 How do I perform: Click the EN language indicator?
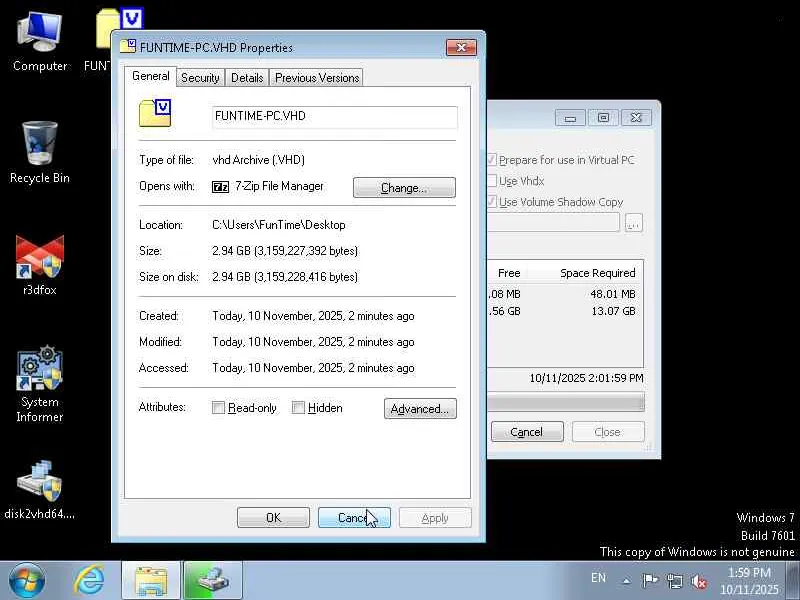(x=598, y=578)
